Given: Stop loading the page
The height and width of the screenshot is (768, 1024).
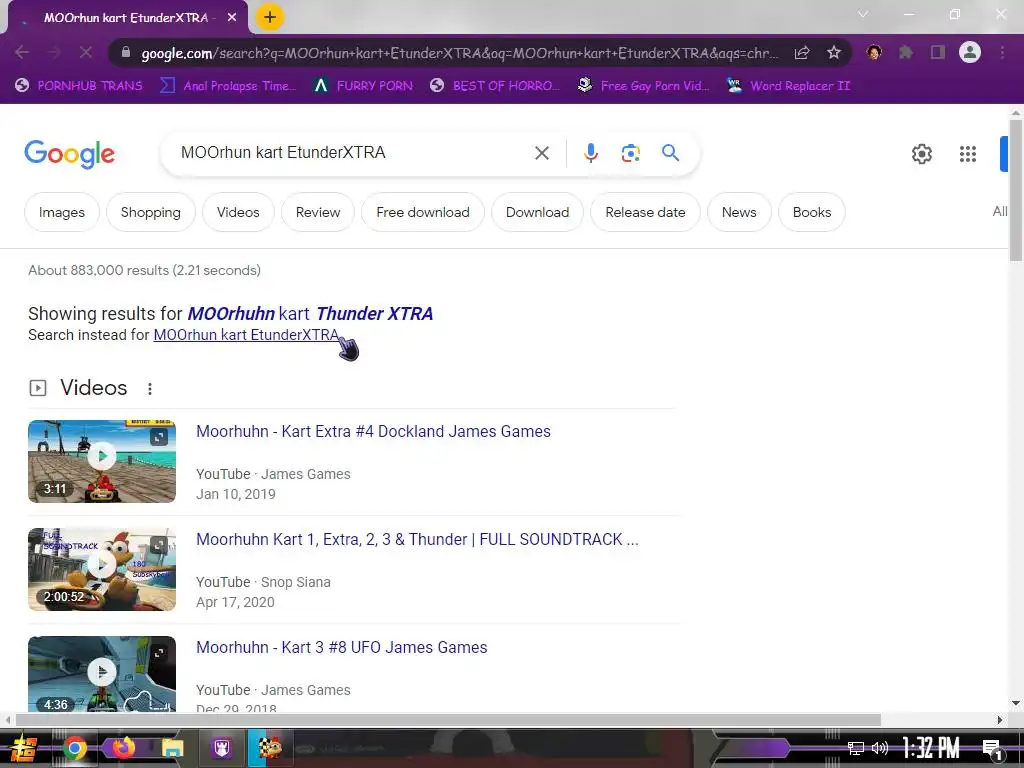Looking at the screenshot, I should [x=86, y=52].
